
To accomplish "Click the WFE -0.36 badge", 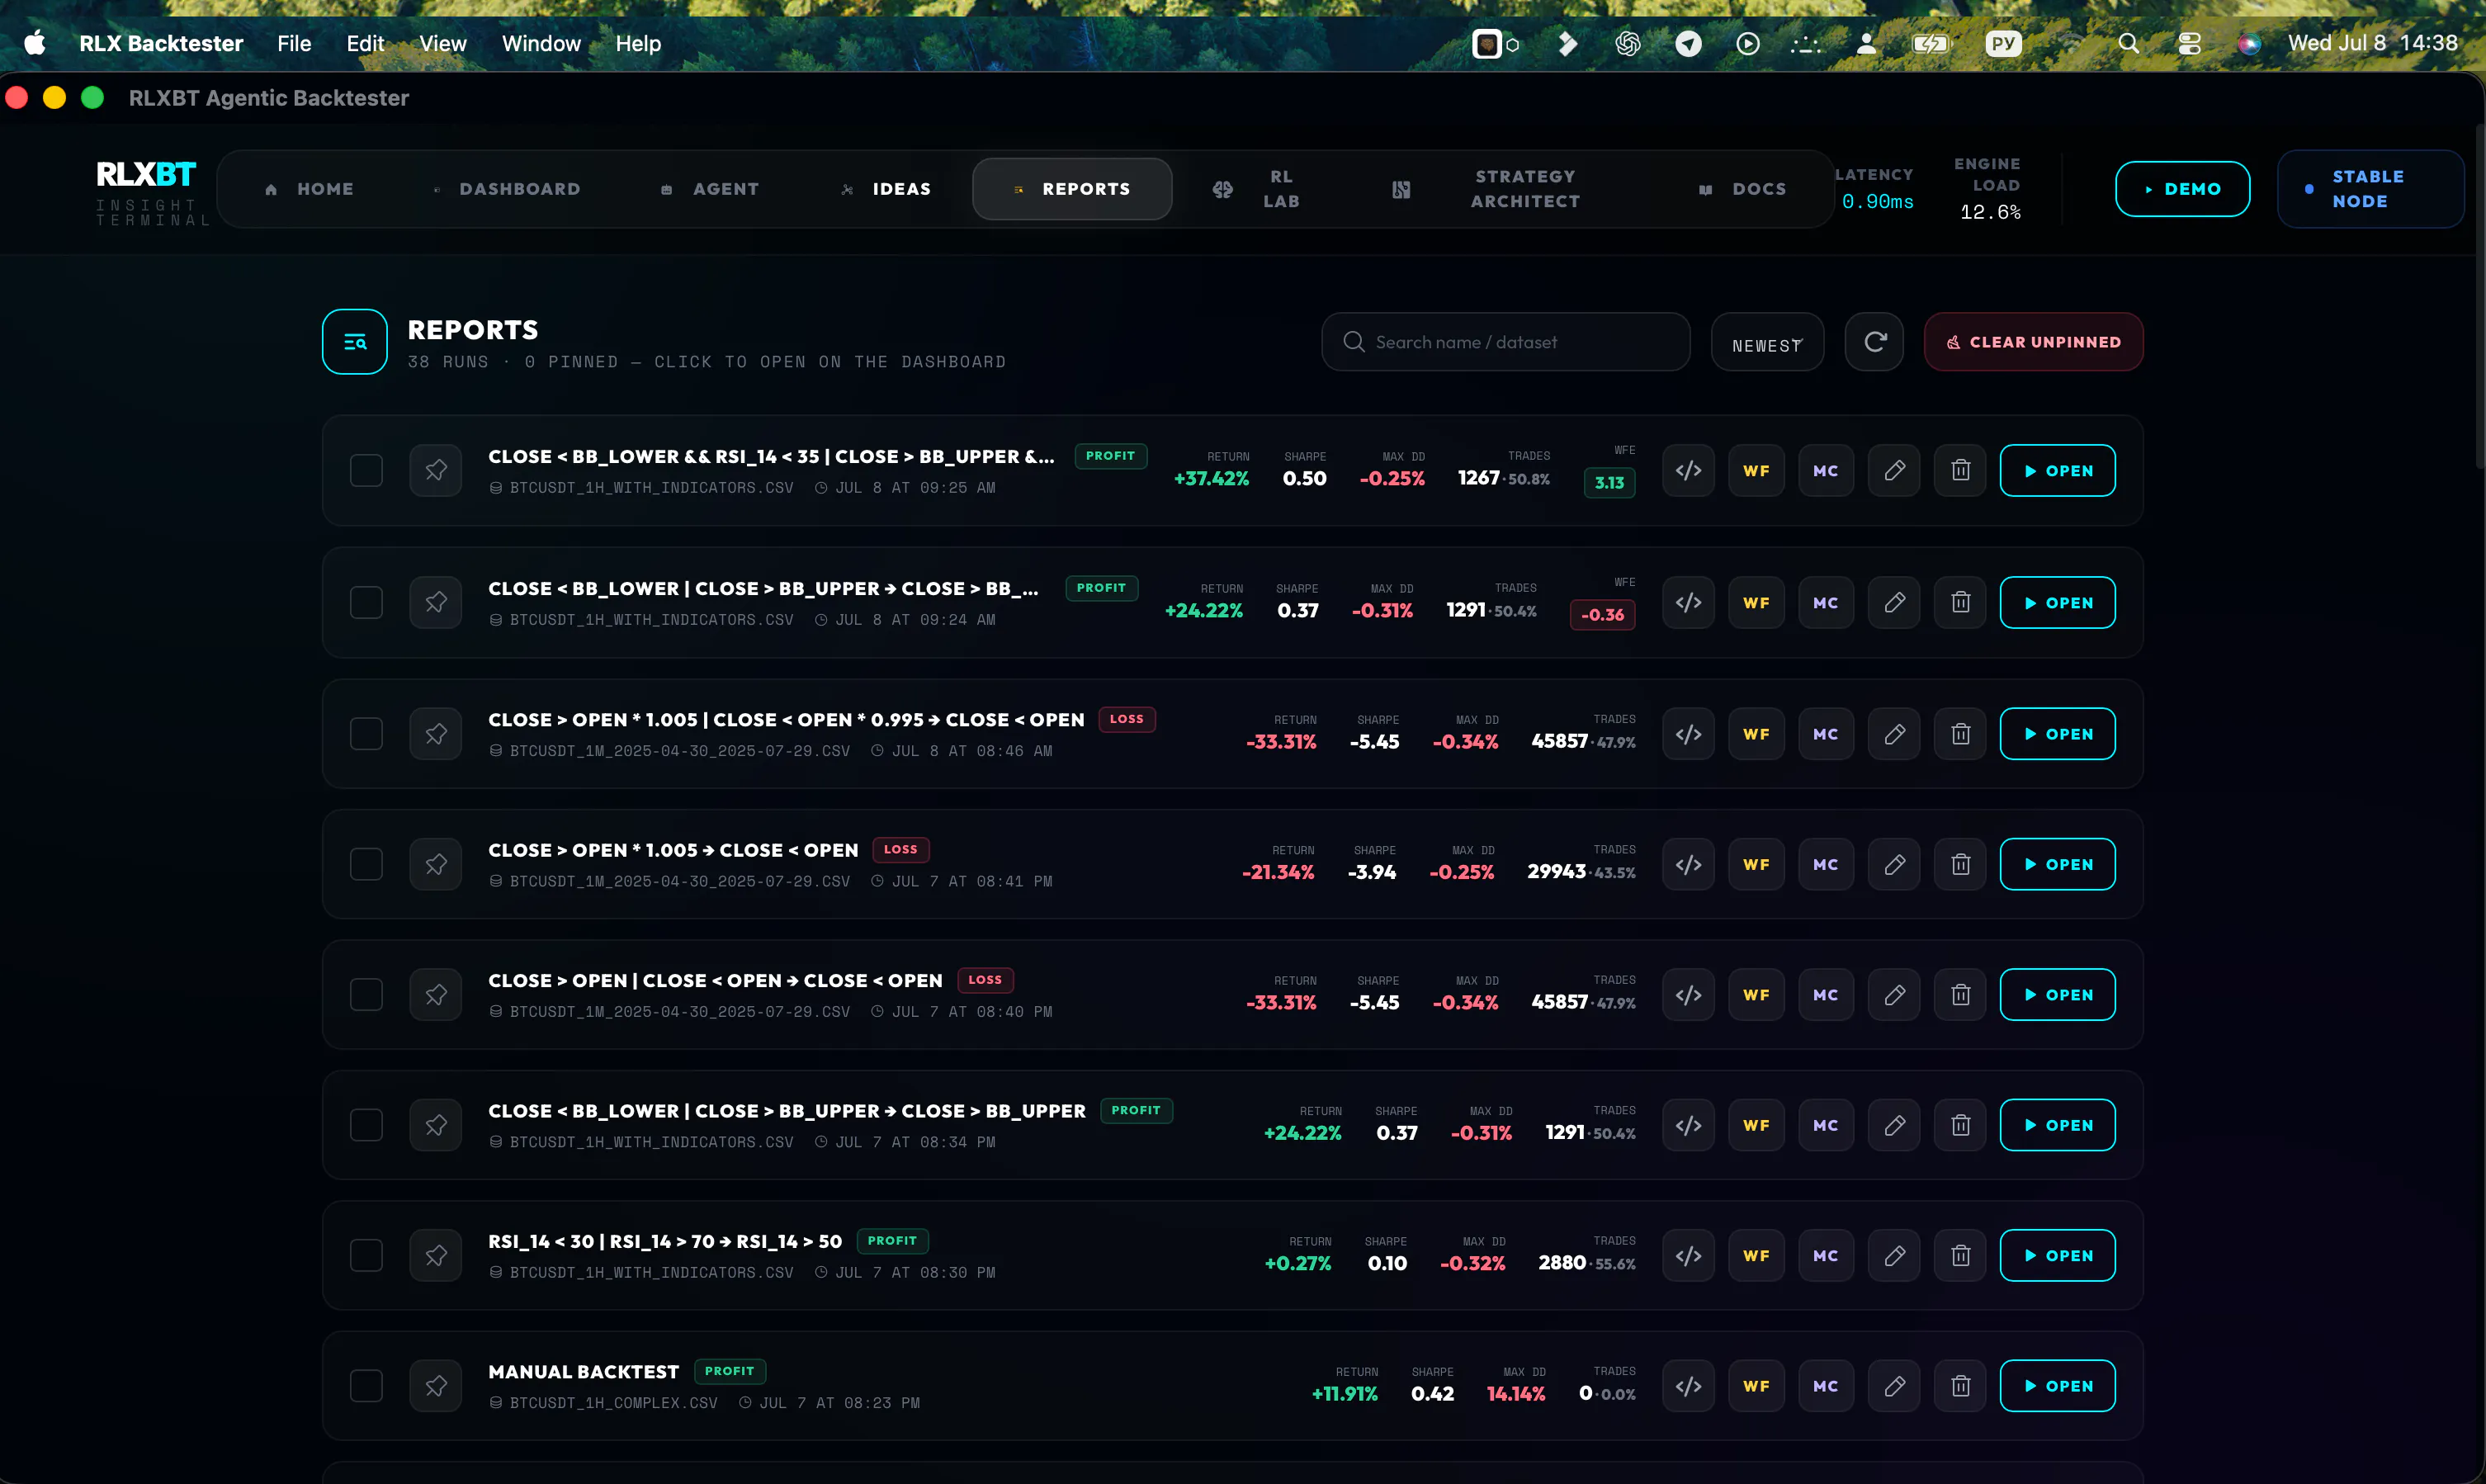I will pos(1602,614).
